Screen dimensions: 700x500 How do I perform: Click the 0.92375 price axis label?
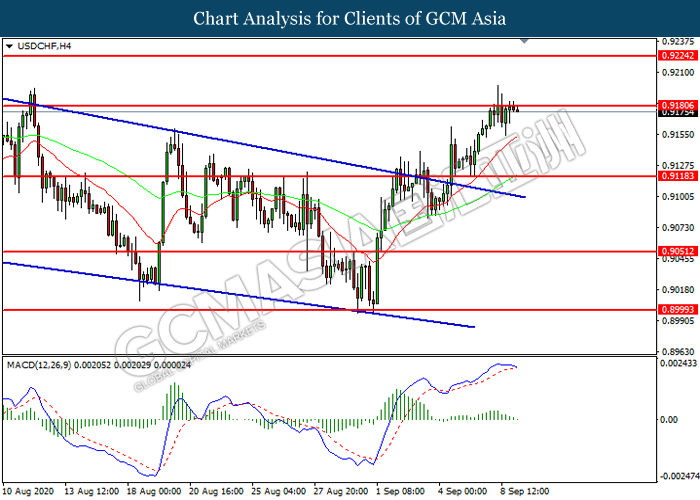(678, 42)
